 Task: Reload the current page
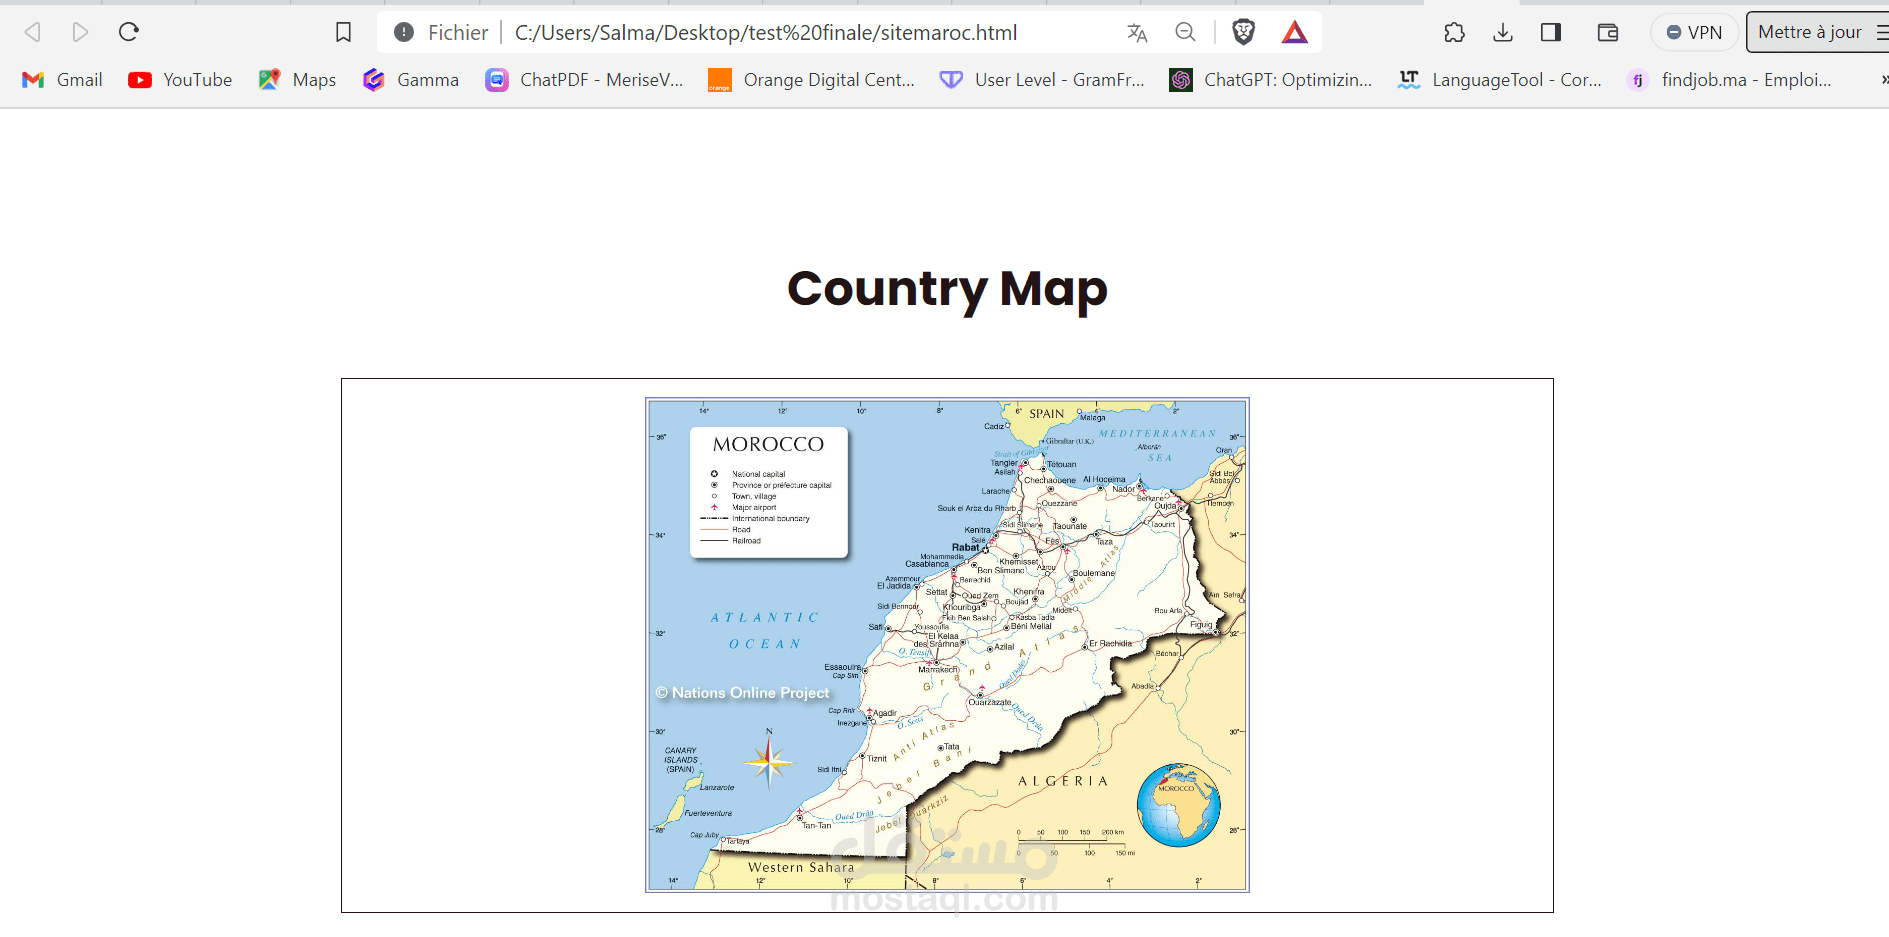coord(129,32)
